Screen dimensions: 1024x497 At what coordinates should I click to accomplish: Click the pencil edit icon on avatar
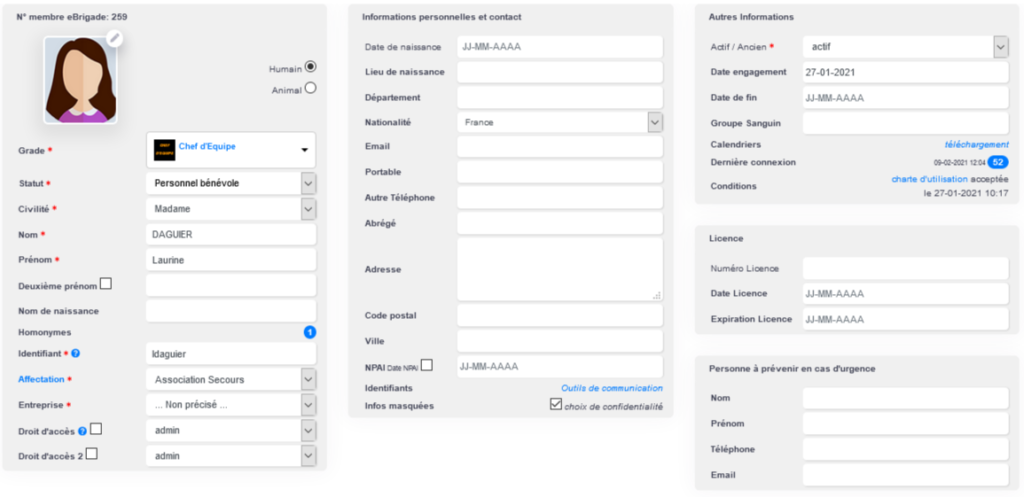114,38
